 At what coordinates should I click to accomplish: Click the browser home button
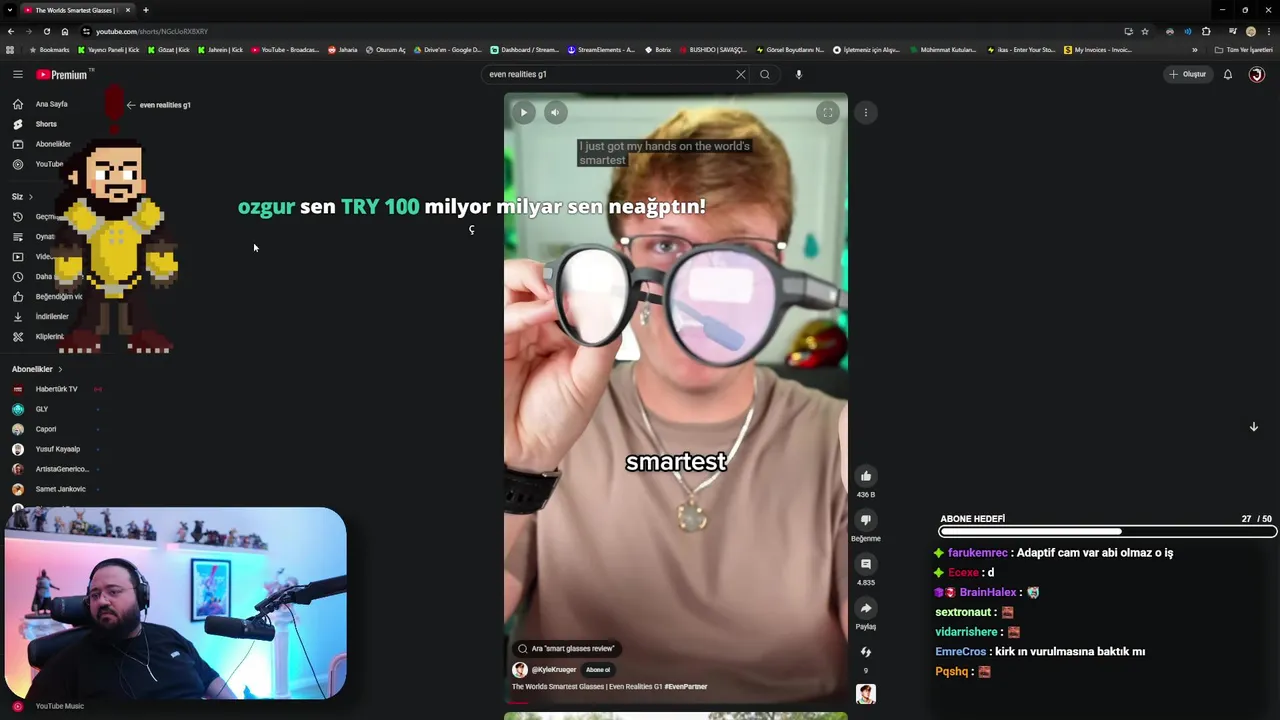click(x=65, y=31)
